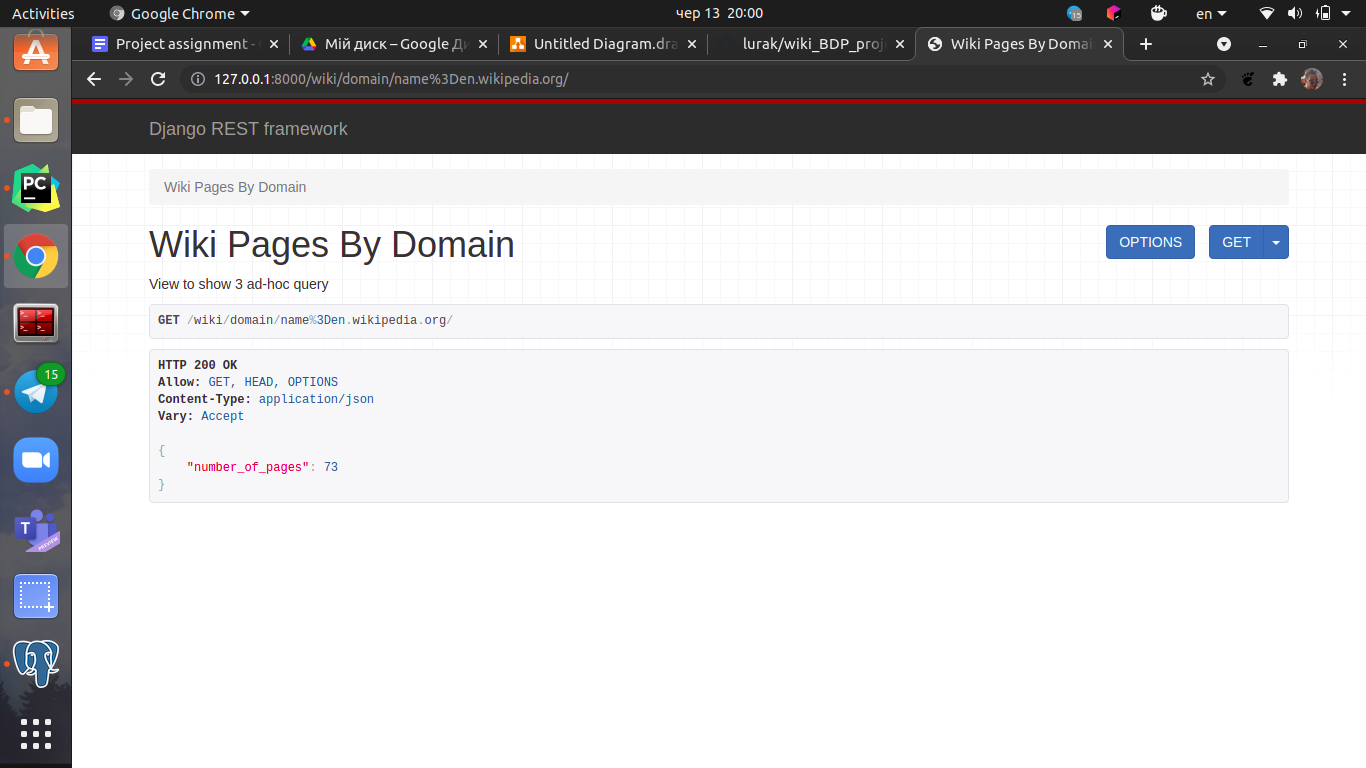Open the Chrome profile avatar

(1311, 79)
